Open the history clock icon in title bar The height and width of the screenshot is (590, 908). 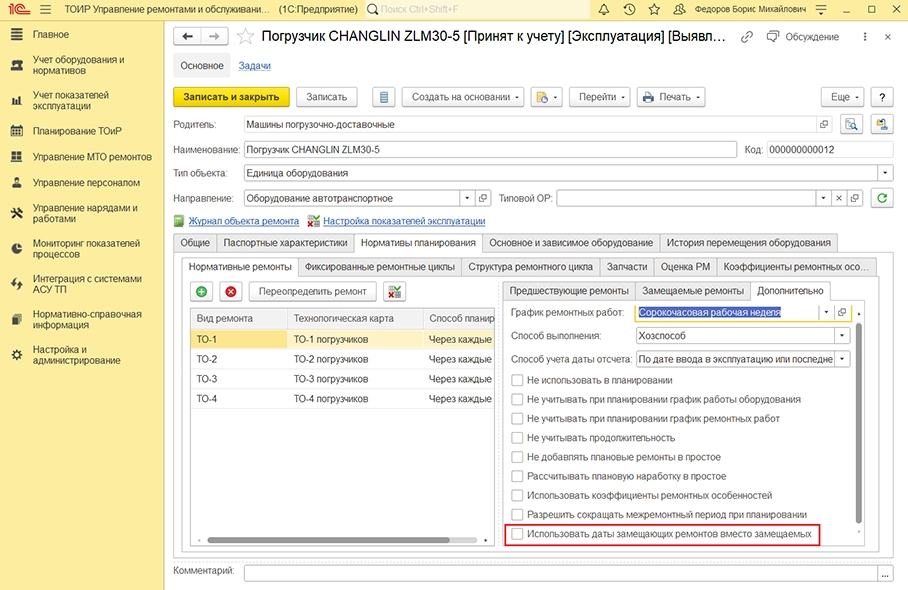click(x=629, y=10)
